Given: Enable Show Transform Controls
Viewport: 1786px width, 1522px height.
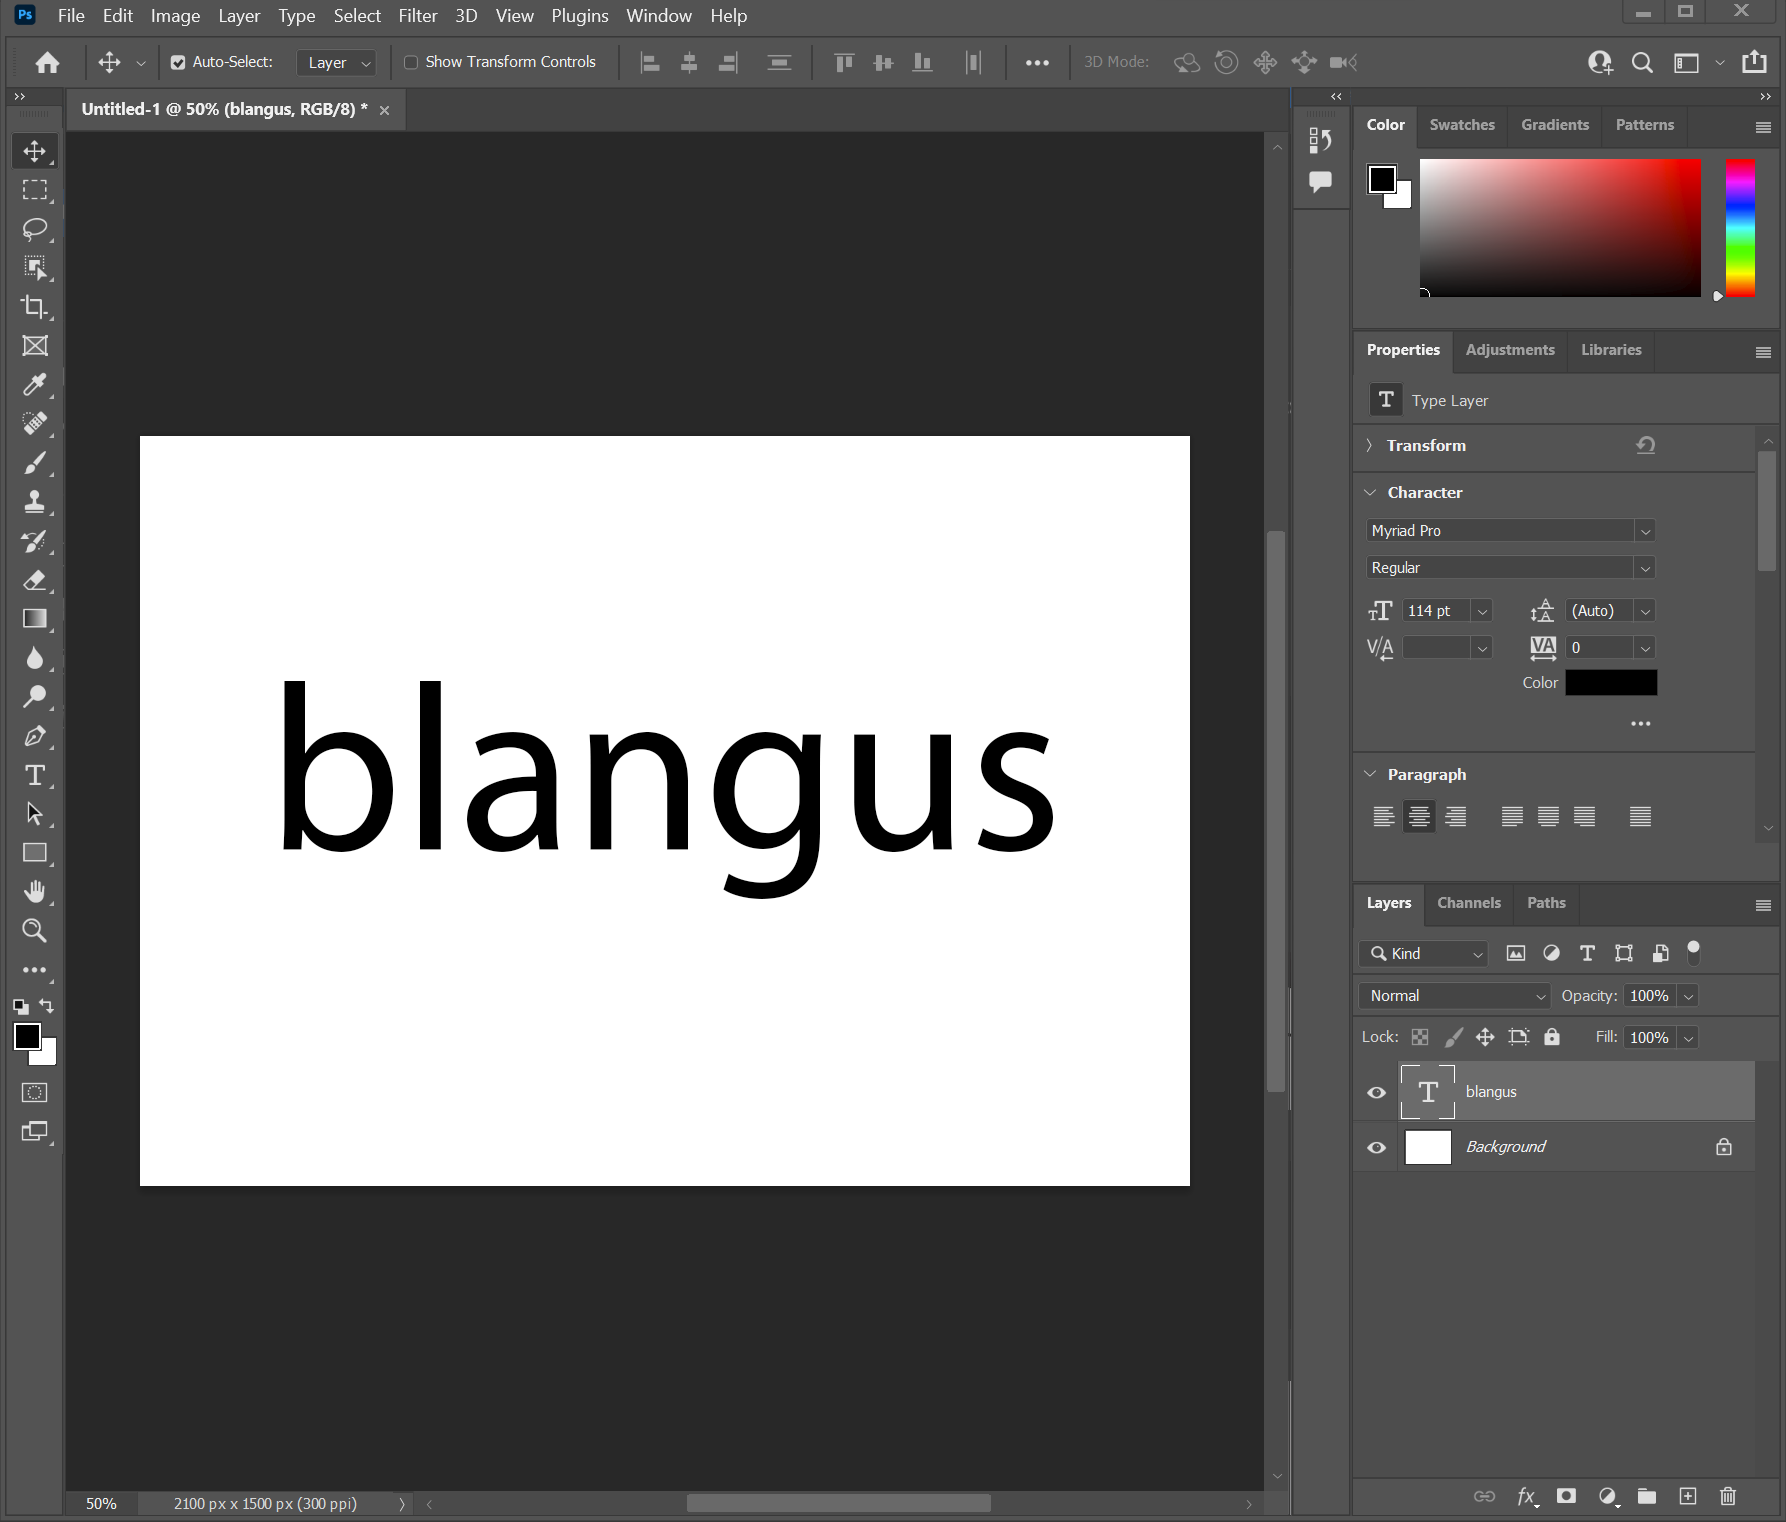Looking at the screenshot, I should pyautogui.click(x=411, y=62).
